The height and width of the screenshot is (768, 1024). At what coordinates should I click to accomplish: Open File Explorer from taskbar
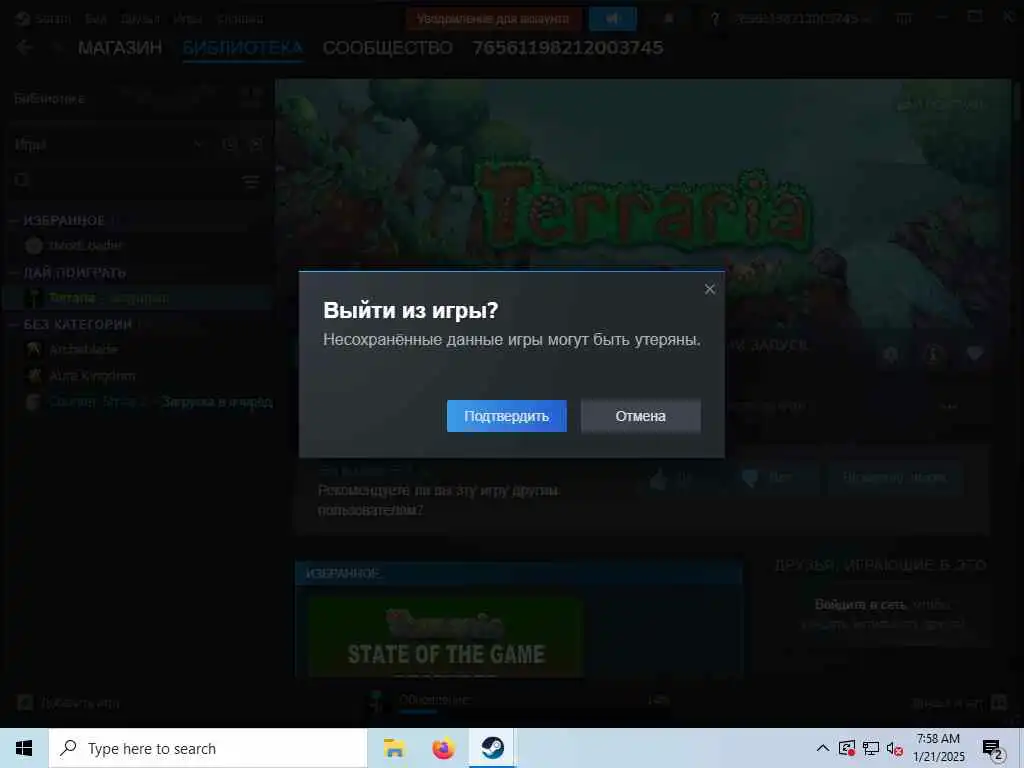click(x=394, y=748)
